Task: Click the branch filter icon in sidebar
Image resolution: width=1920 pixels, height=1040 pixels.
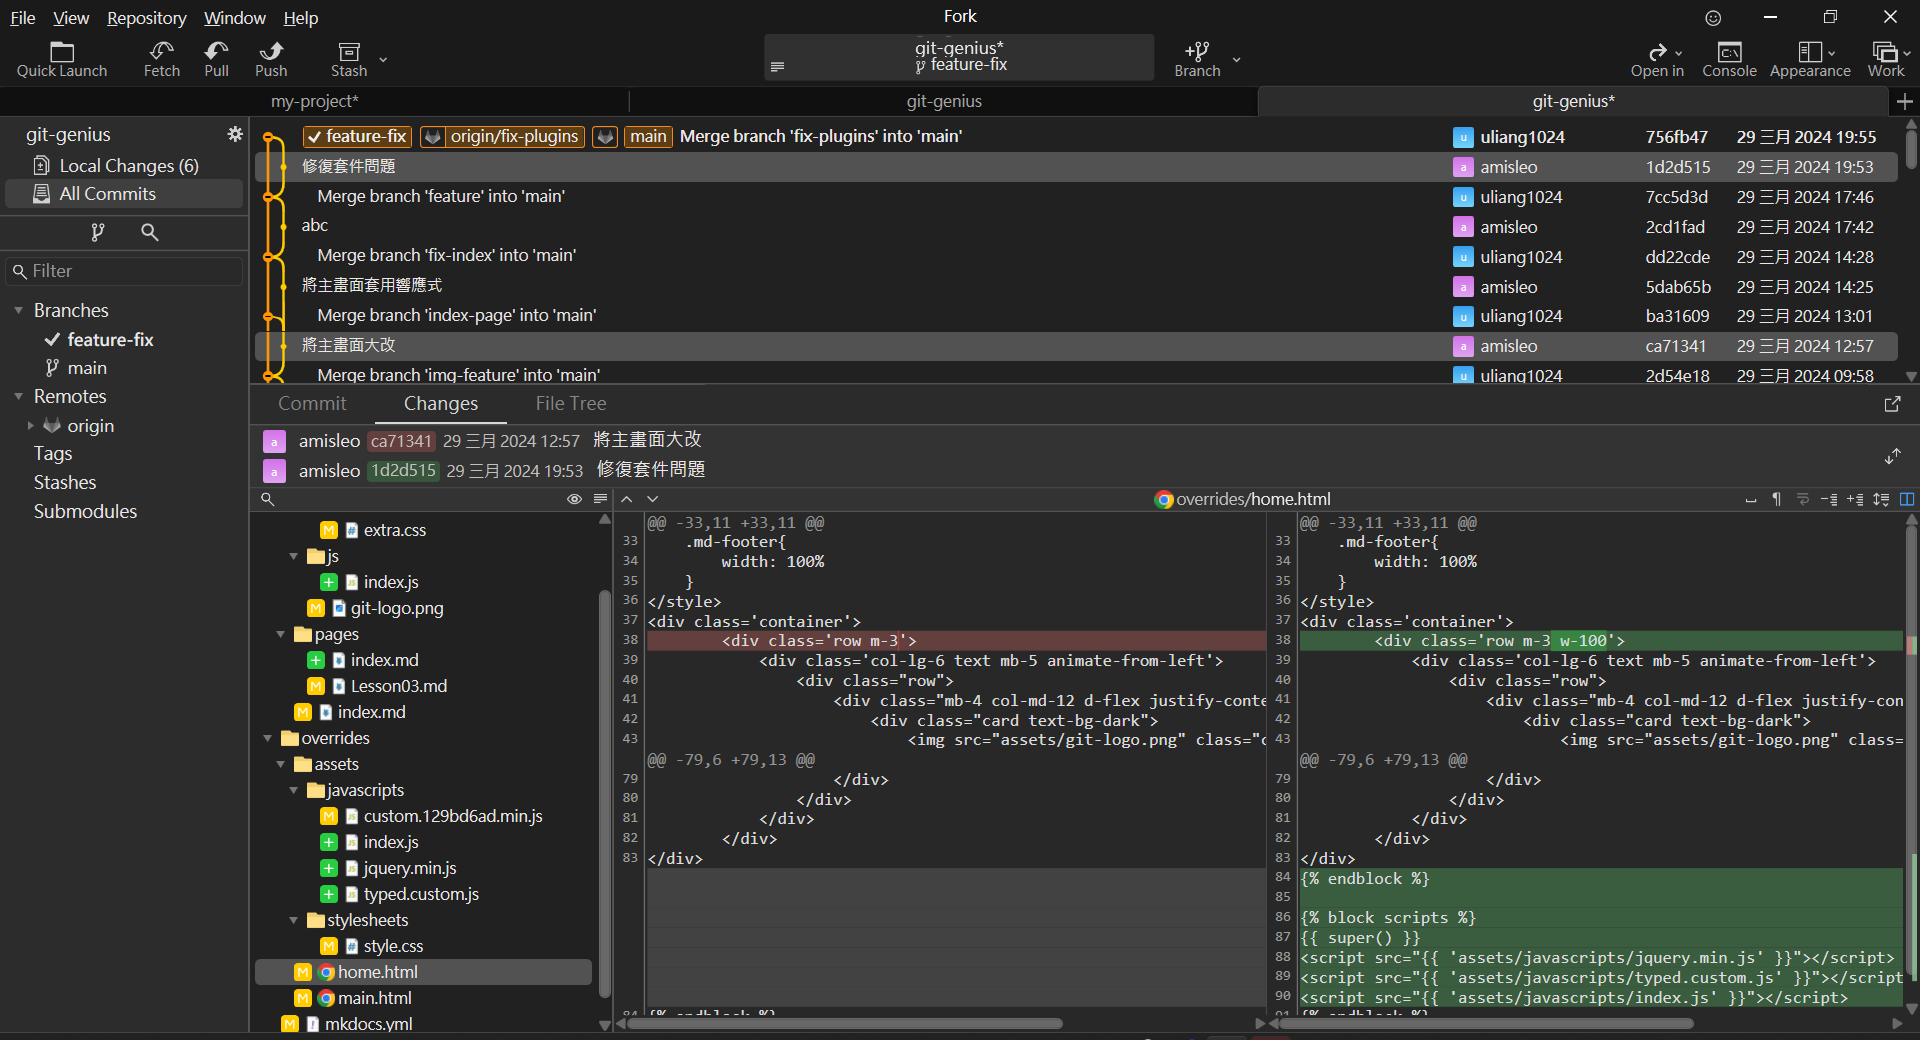Action: (x=97, y=232)
